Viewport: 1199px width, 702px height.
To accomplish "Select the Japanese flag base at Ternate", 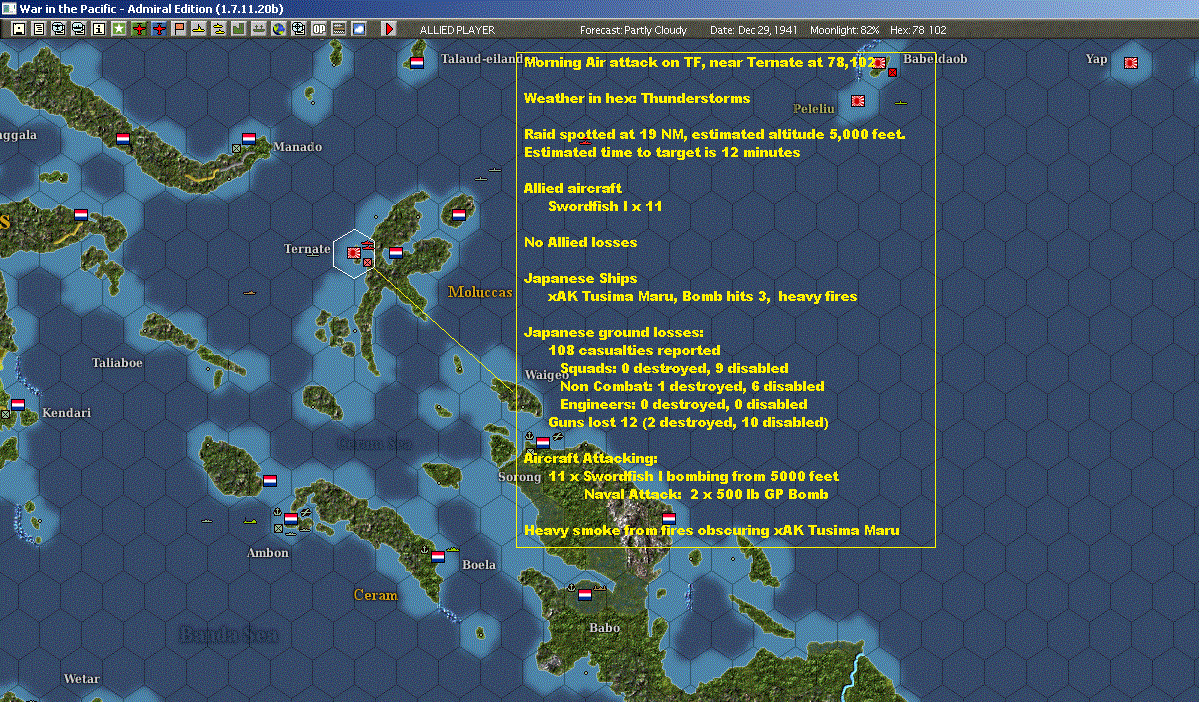I will coord(353,252).
